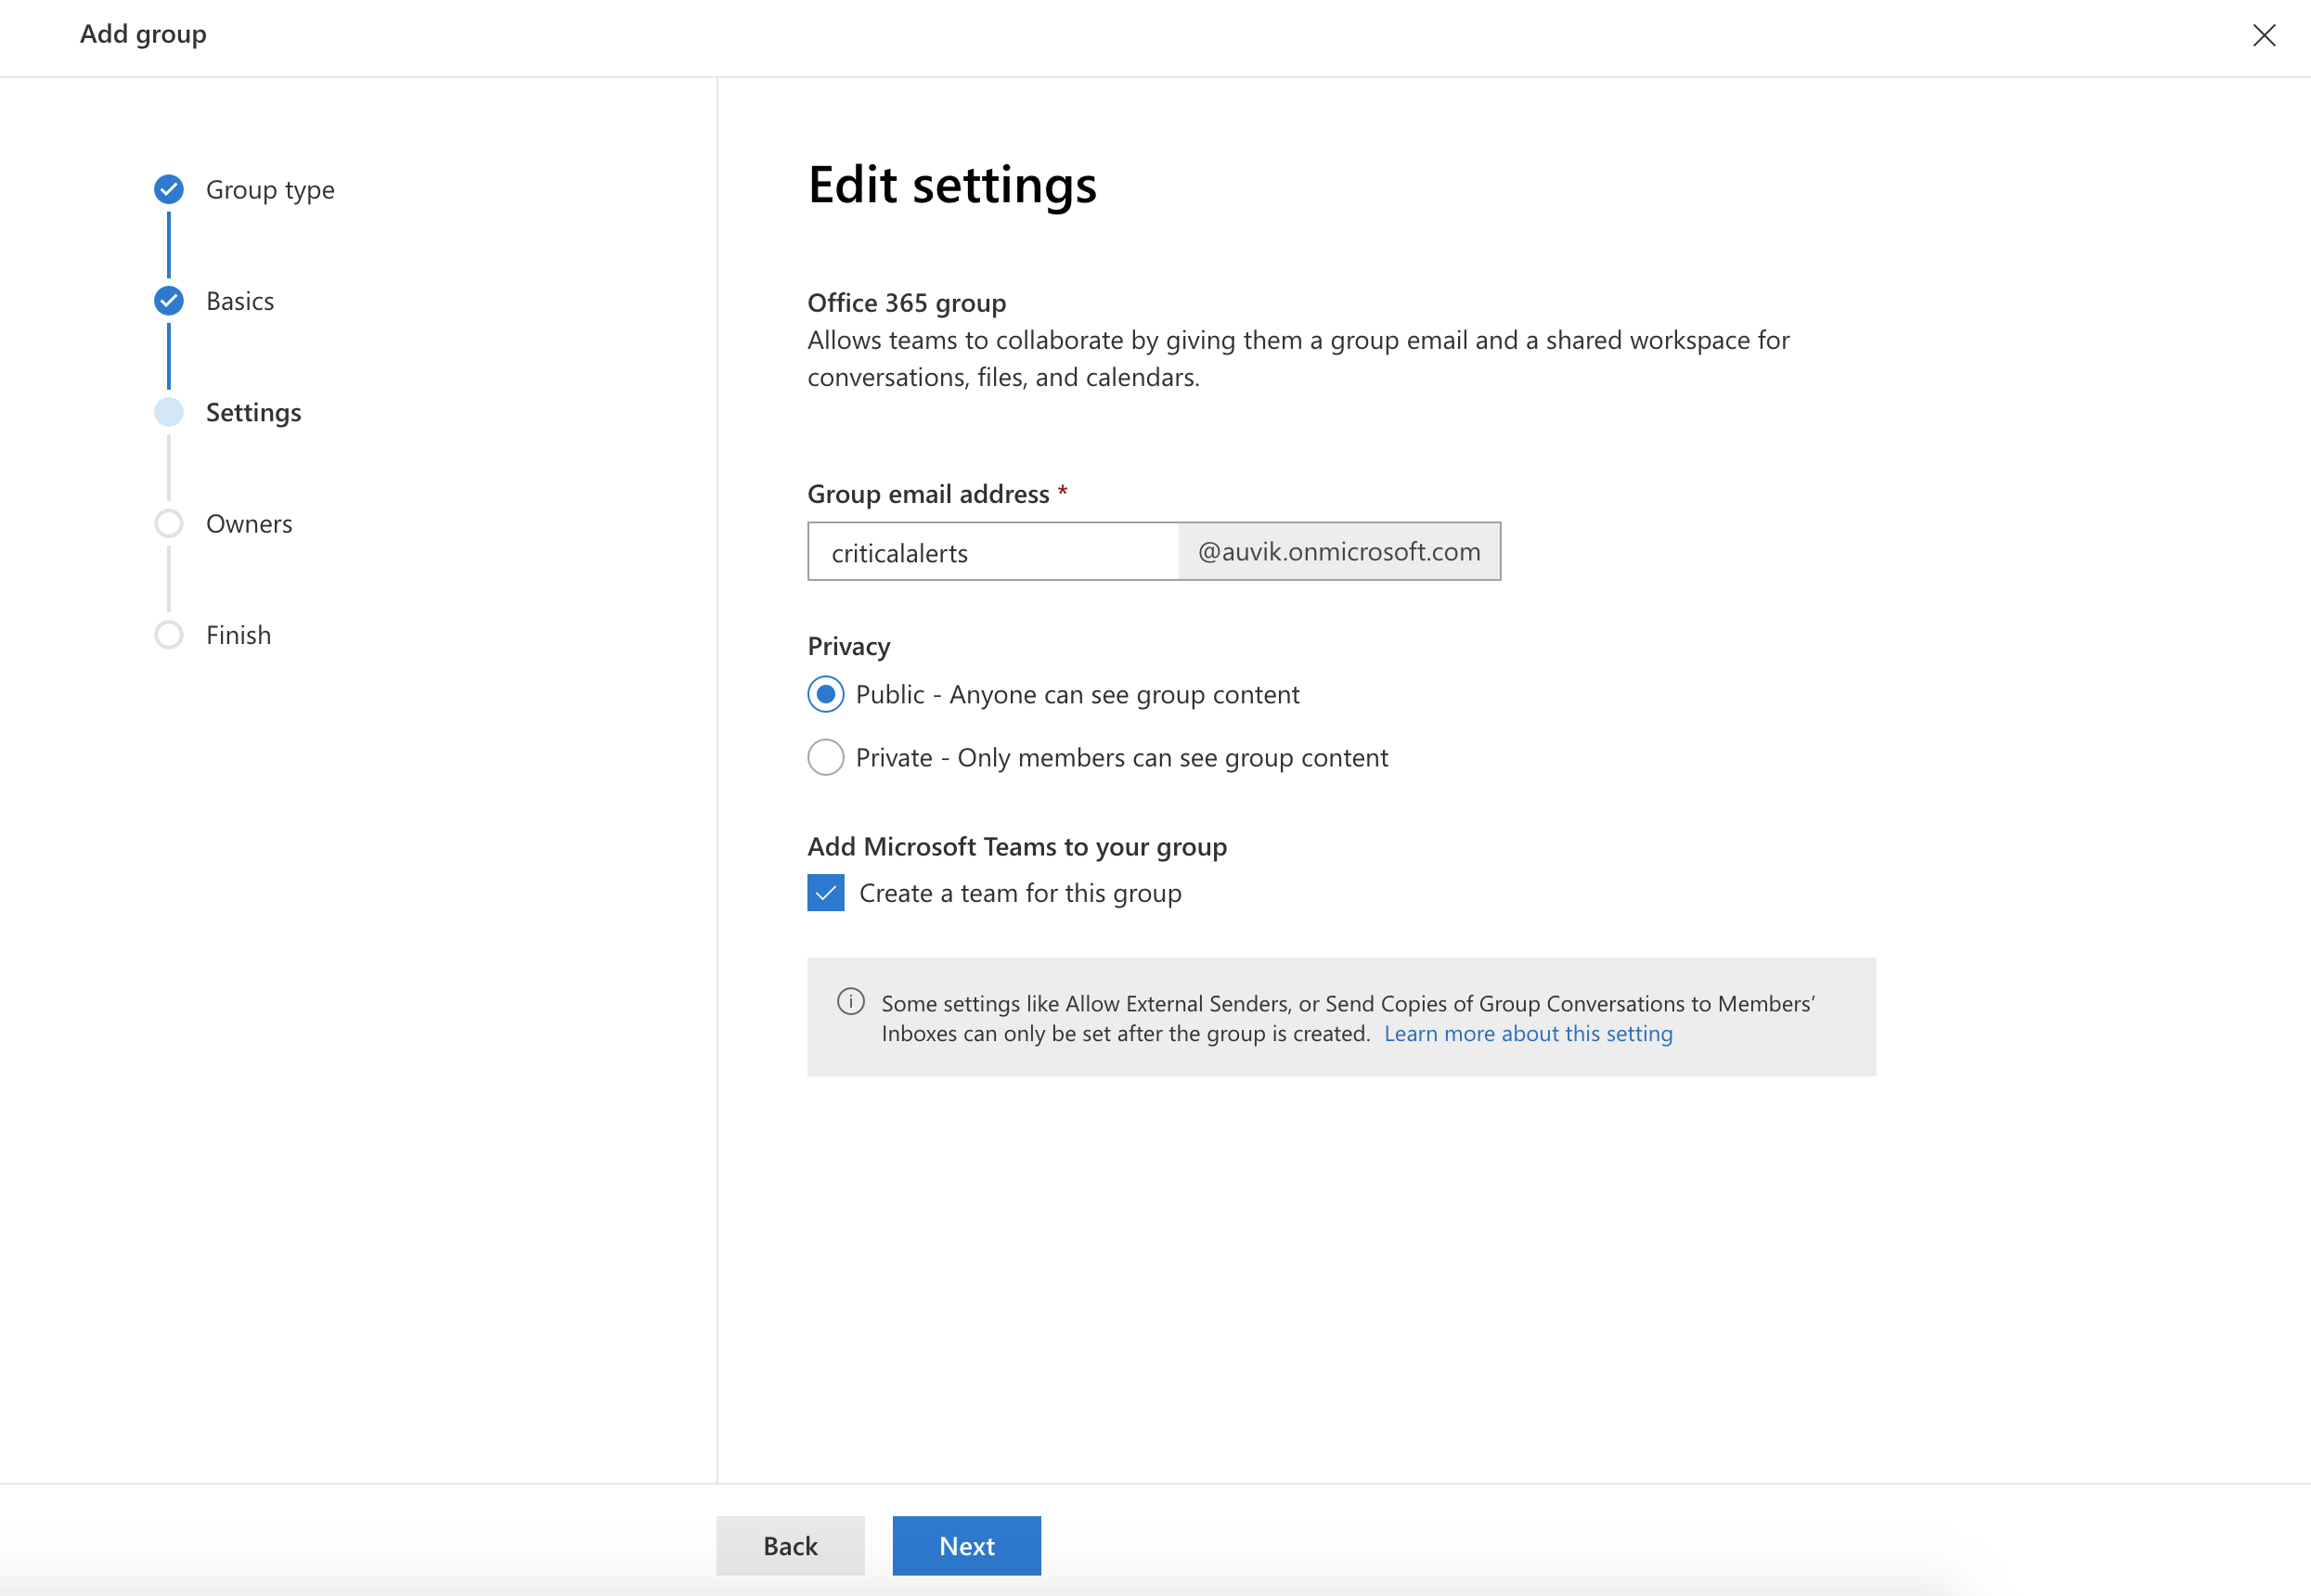Click the Owners step indicator circle
The width and height of the screenshot is (2311, 1596).
[169, 523]
